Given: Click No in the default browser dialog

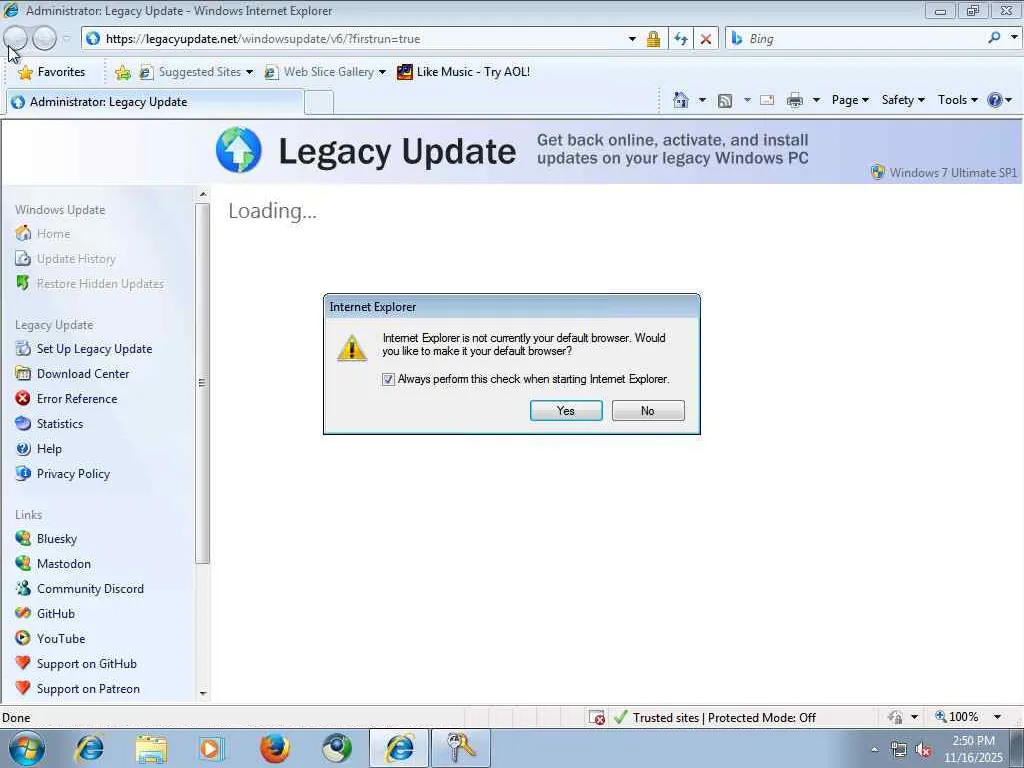Looking at the screenshot, I should (648, 411).
